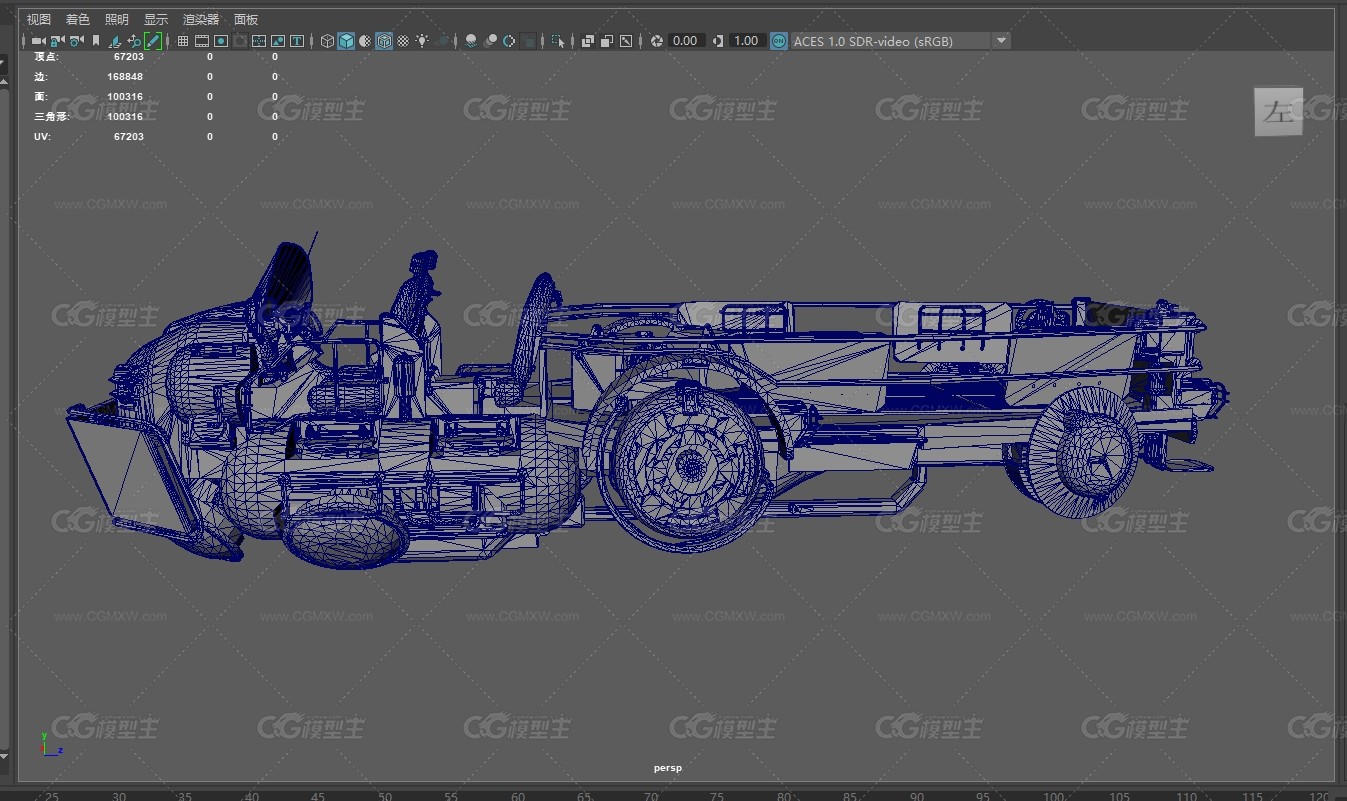
Task: Toggle the Resolution Gate display
Action: (x=221, y=41)
